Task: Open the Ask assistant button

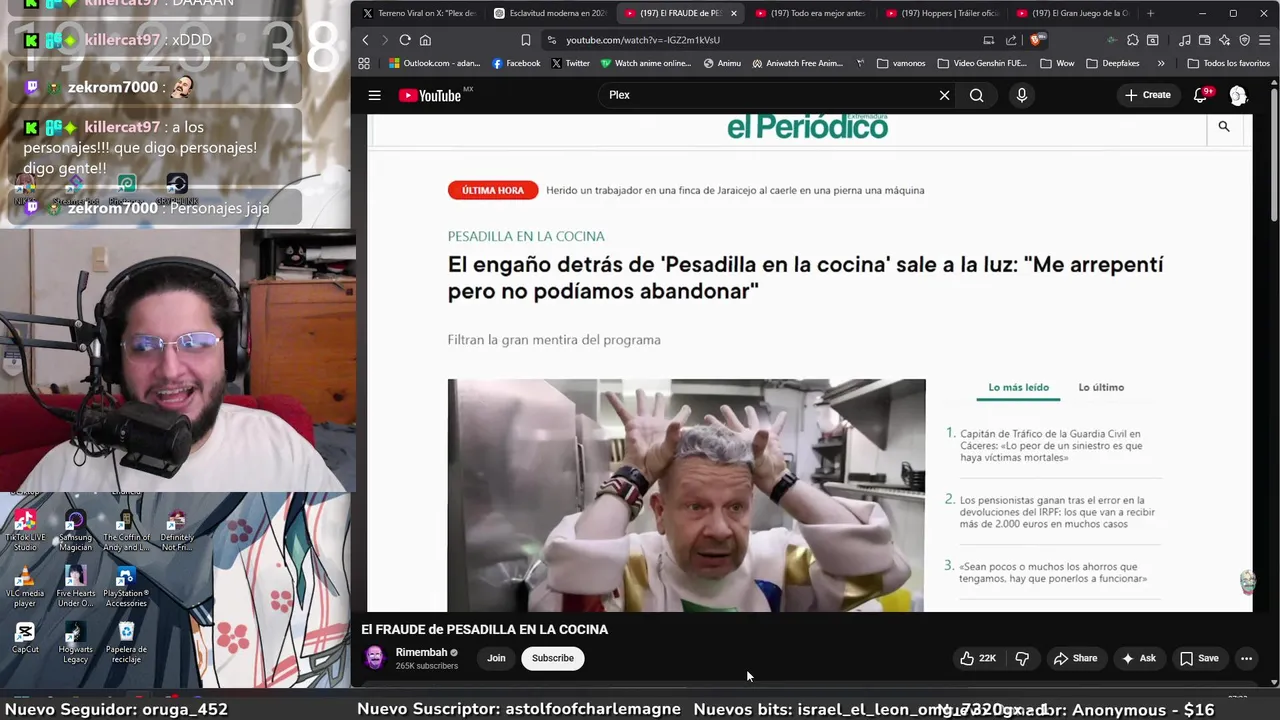Action: (1138, 658)
